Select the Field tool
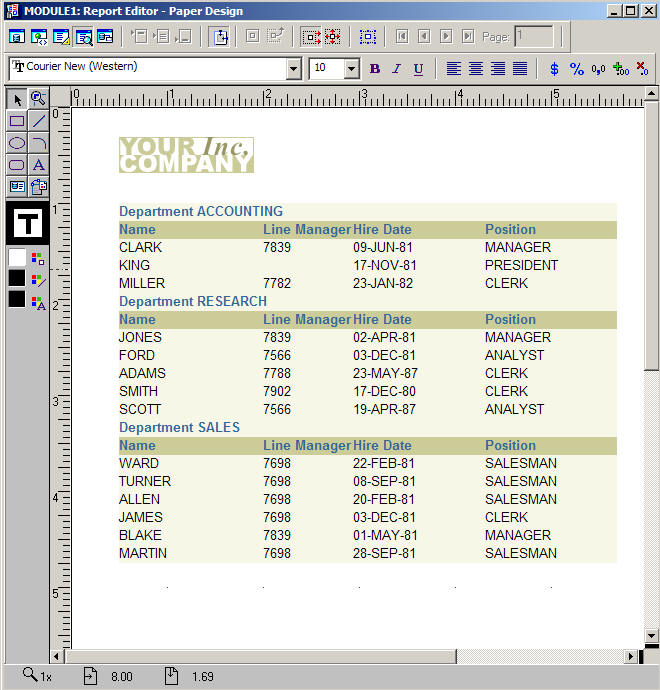The height and width of the screenshot is (690, 660). pos(17,187)
